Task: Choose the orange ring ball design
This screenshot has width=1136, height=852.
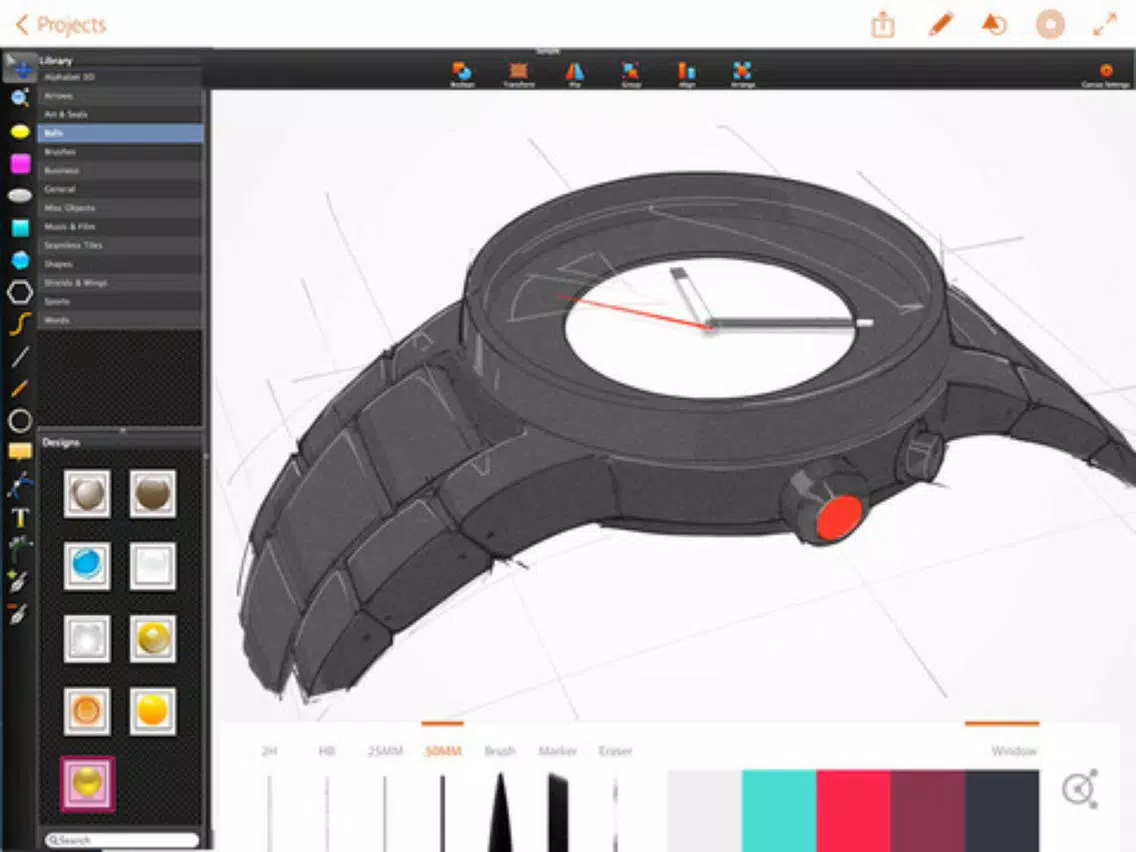Action: 87,711
